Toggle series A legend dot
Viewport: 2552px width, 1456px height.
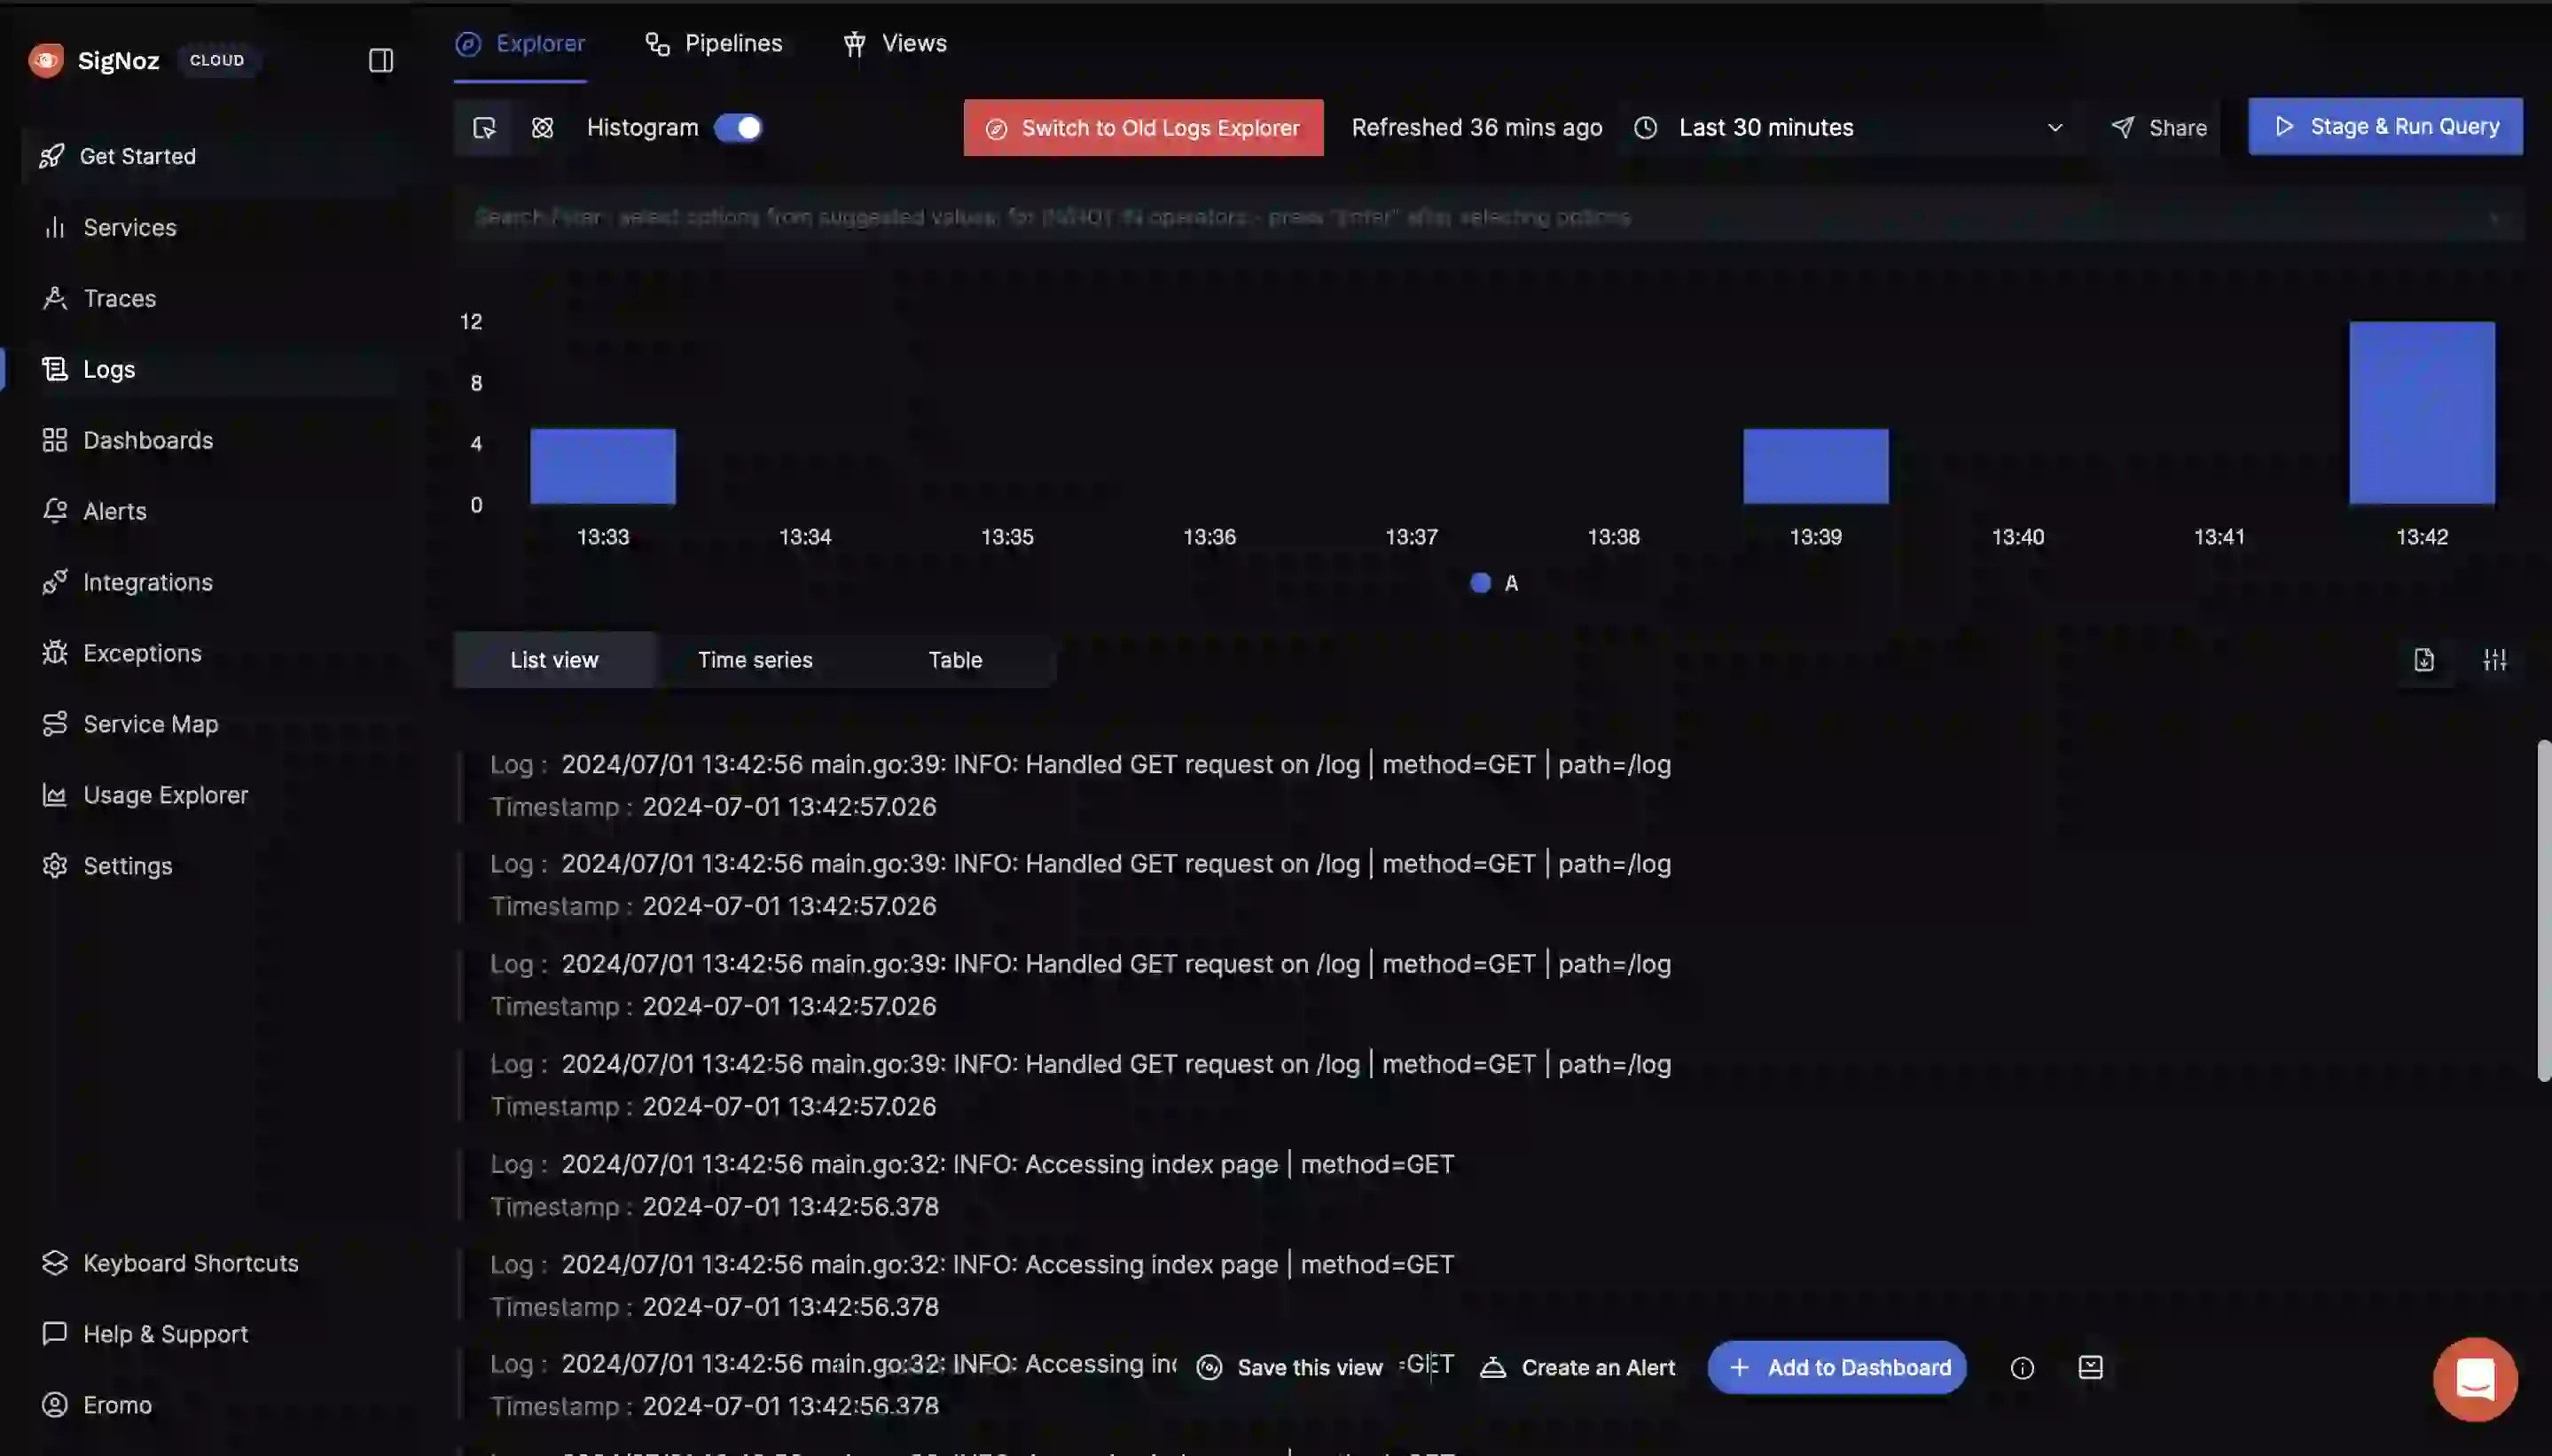(x=1481, y=583)
